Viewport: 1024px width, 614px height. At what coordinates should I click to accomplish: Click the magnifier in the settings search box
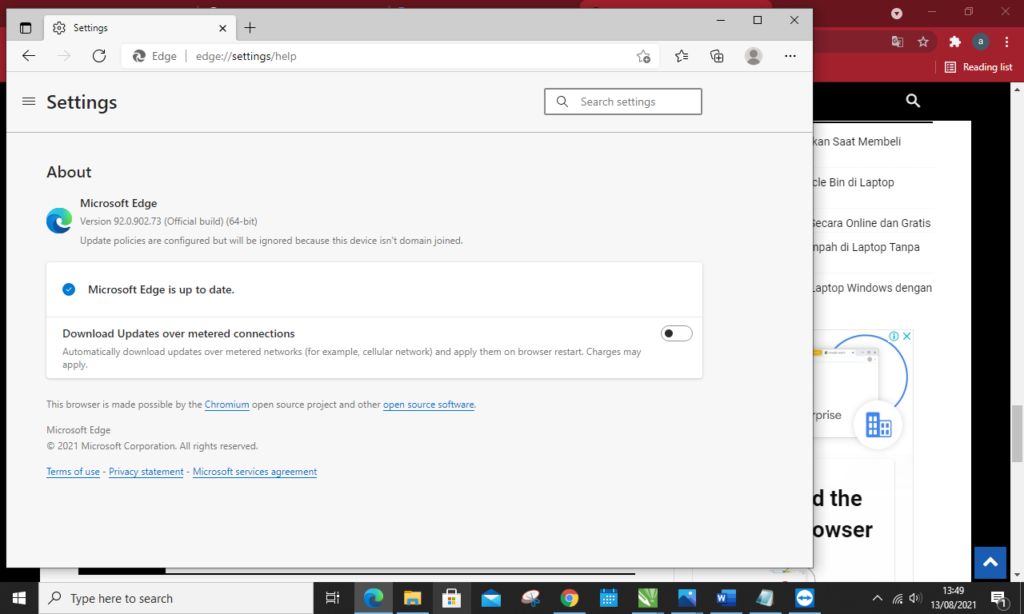click(561, 101)
